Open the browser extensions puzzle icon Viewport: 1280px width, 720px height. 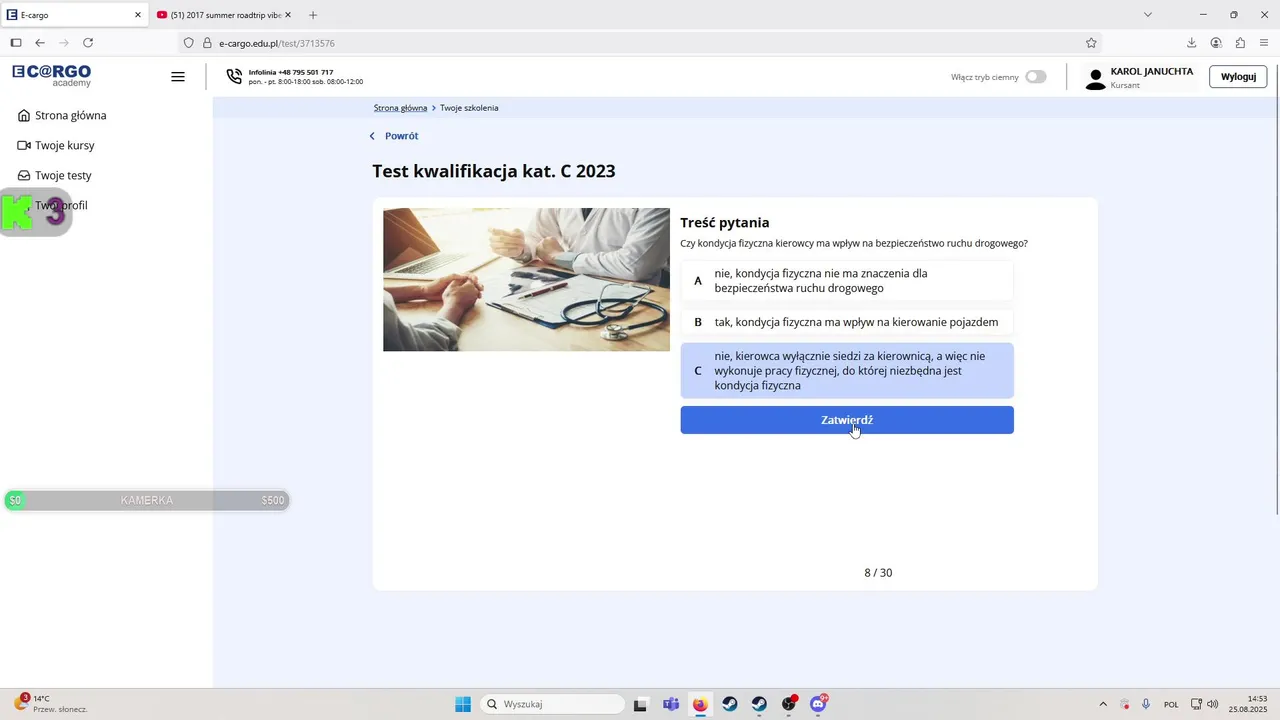tap(1240, 43)
